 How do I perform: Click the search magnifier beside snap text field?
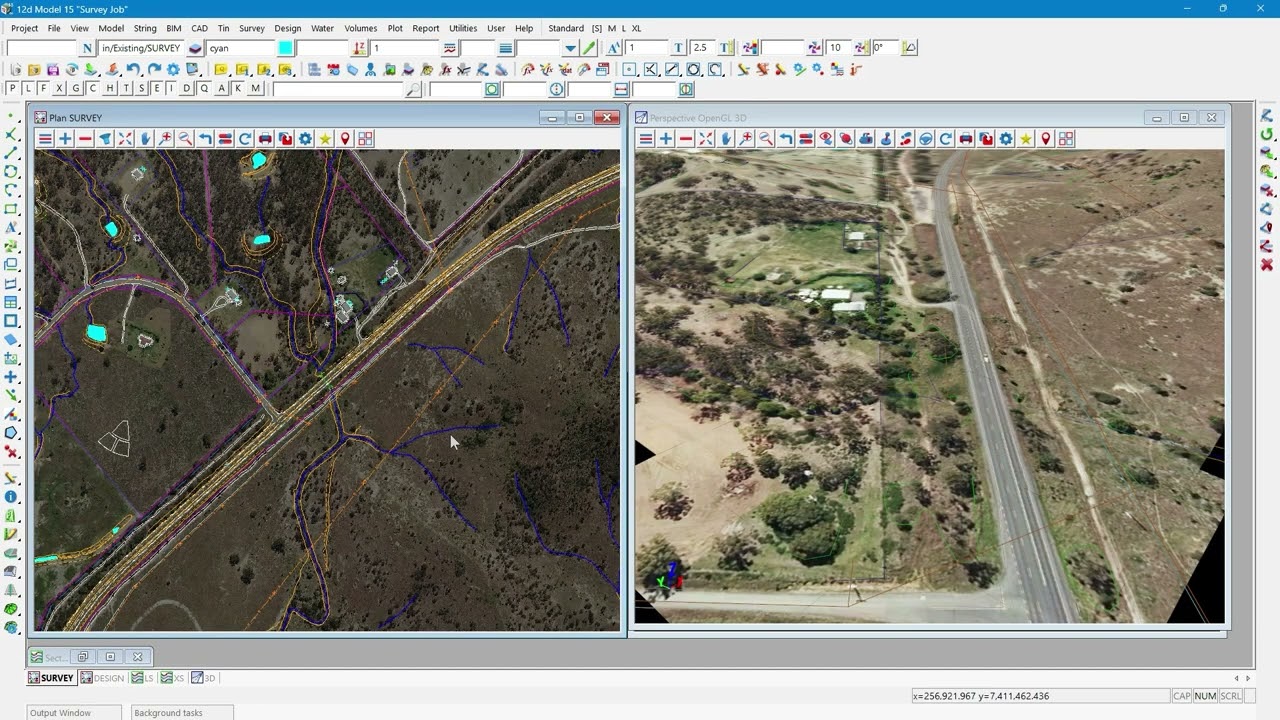click(413, 89)
